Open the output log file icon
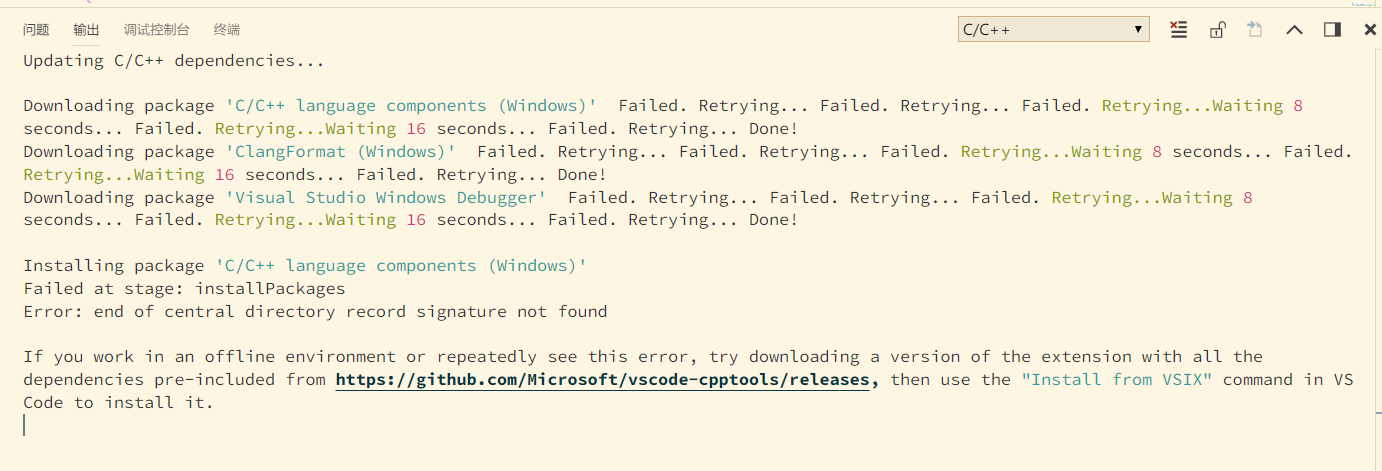The height and width of the screenshot is (471, 1382). (x=1255, y=30)
